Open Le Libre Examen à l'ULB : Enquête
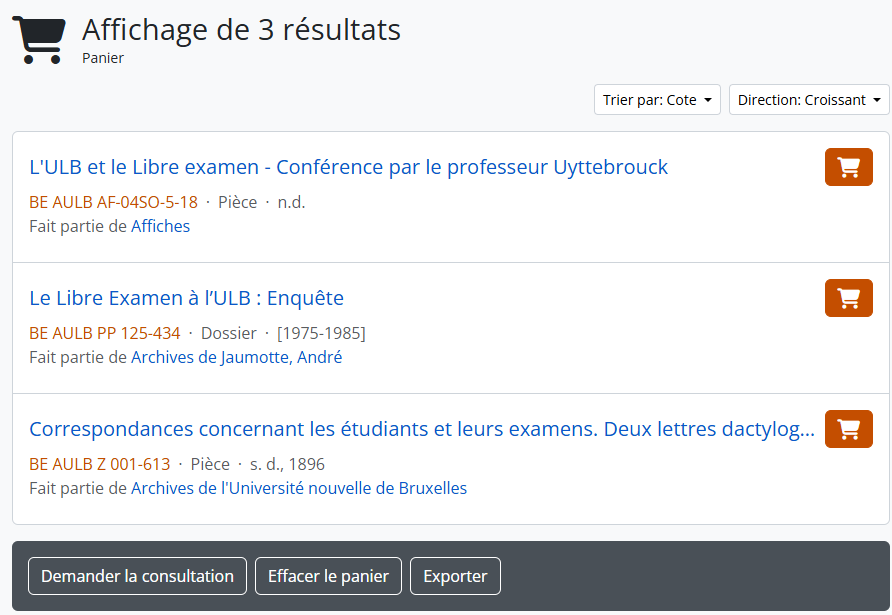The image size is (892, 615). tap(186, 298)
